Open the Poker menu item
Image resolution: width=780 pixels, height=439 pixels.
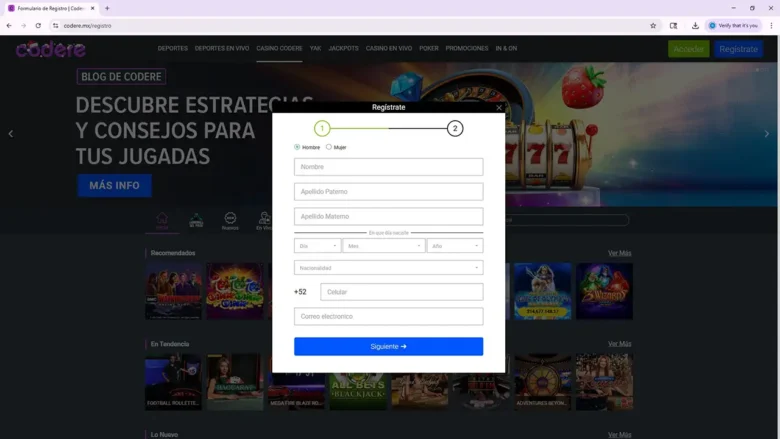pyautogui.click(x=429, y=49)
